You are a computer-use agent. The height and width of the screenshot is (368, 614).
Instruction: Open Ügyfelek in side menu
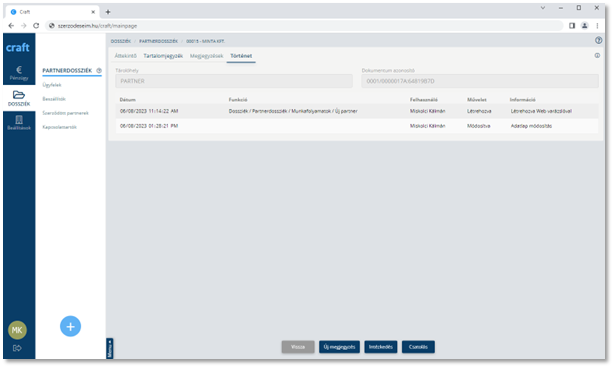[52, 85]
